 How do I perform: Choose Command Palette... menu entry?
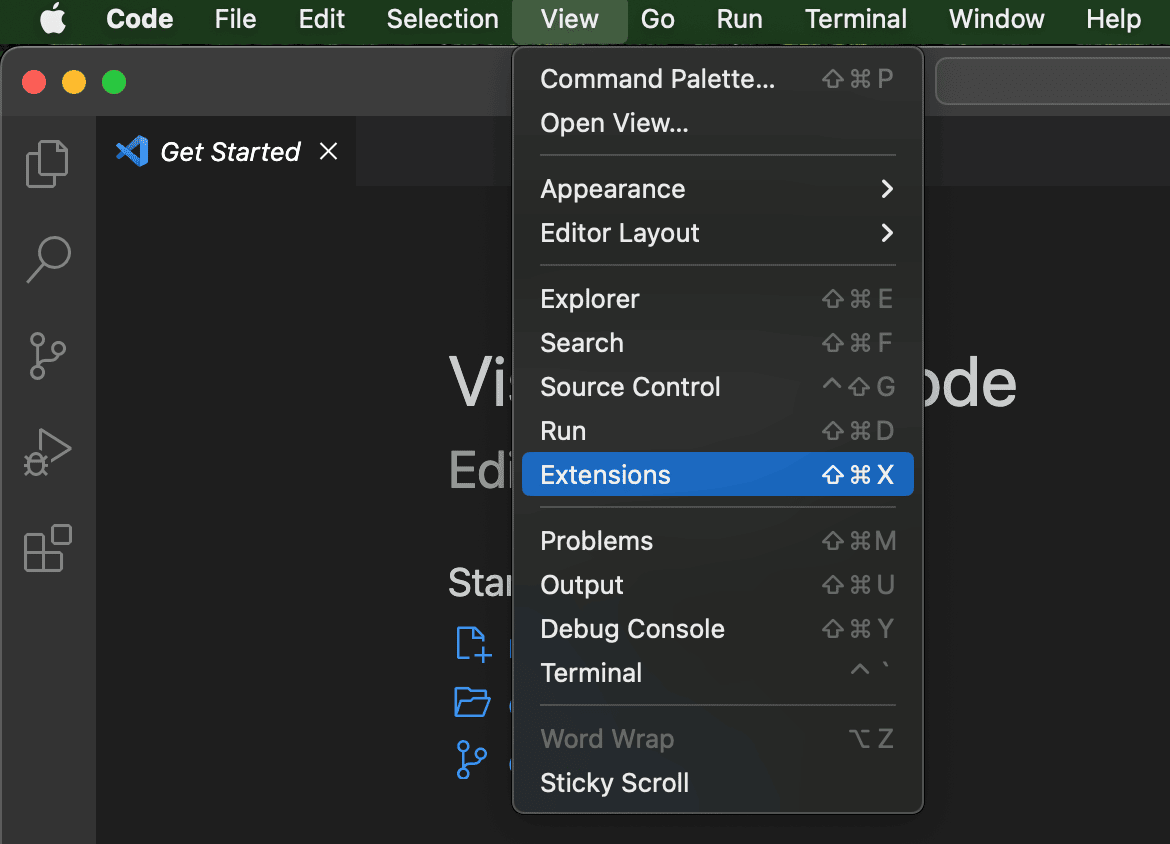pyautogui.click(x=657, y=79)
